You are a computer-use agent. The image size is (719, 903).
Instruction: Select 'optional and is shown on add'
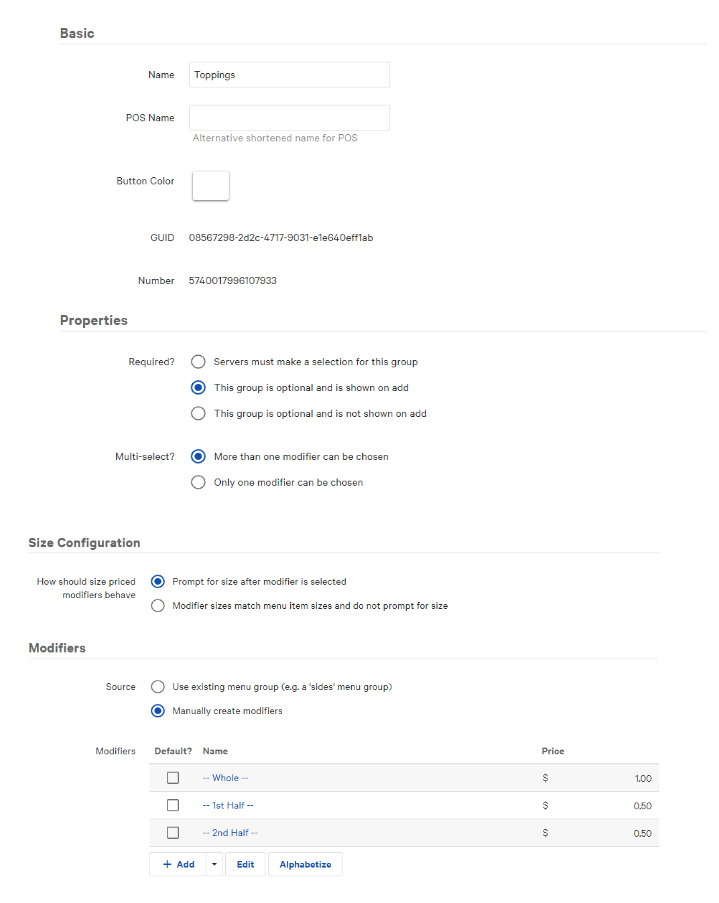(x=198, y=388)
